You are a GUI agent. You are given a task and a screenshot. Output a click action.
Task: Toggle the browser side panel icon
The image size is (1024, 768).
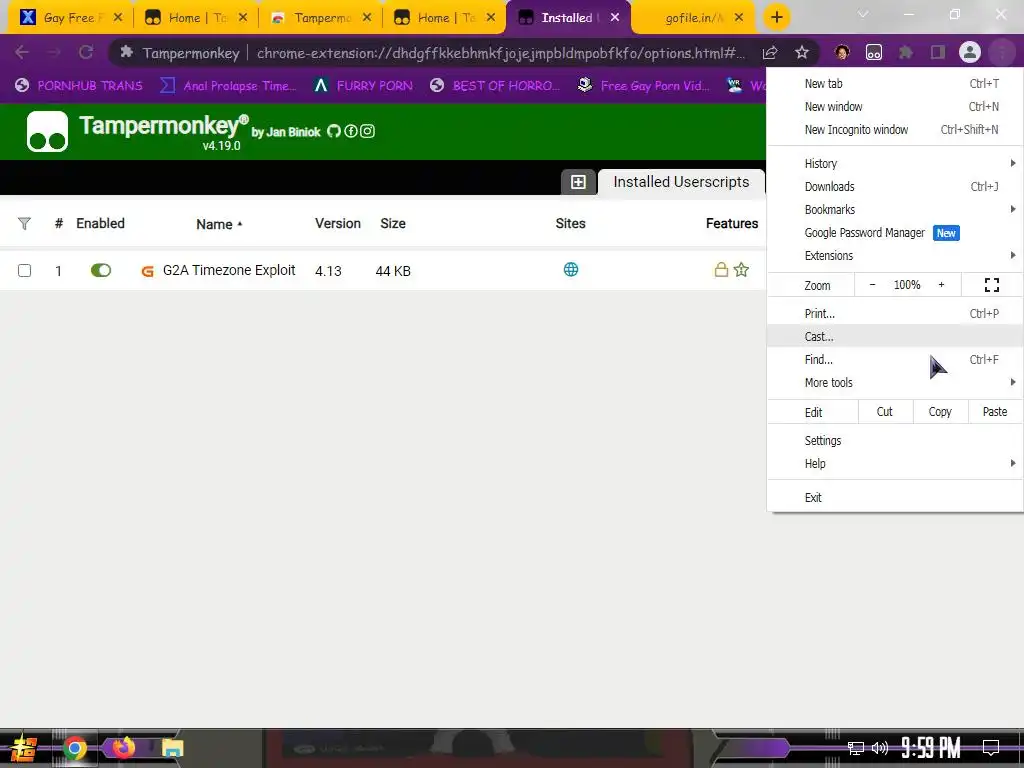[938, 52]
